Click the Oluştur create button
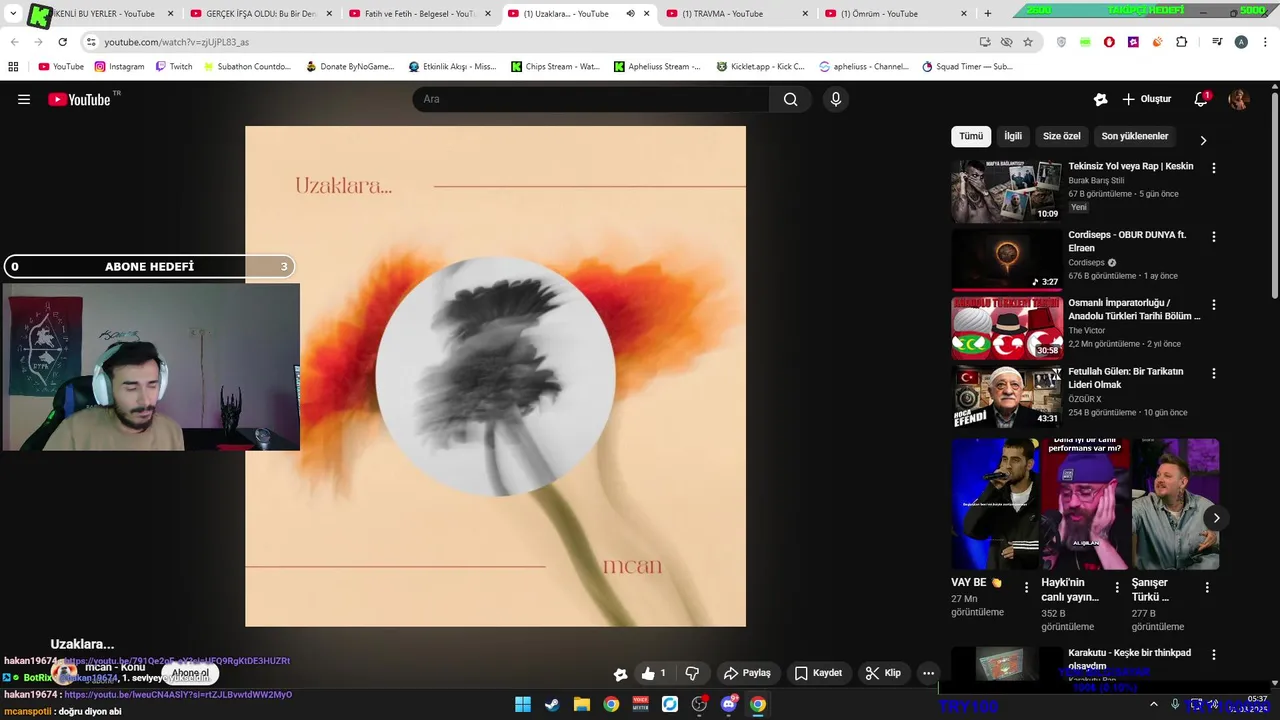Screen dimensions: 1280x720 point(1147,99)
